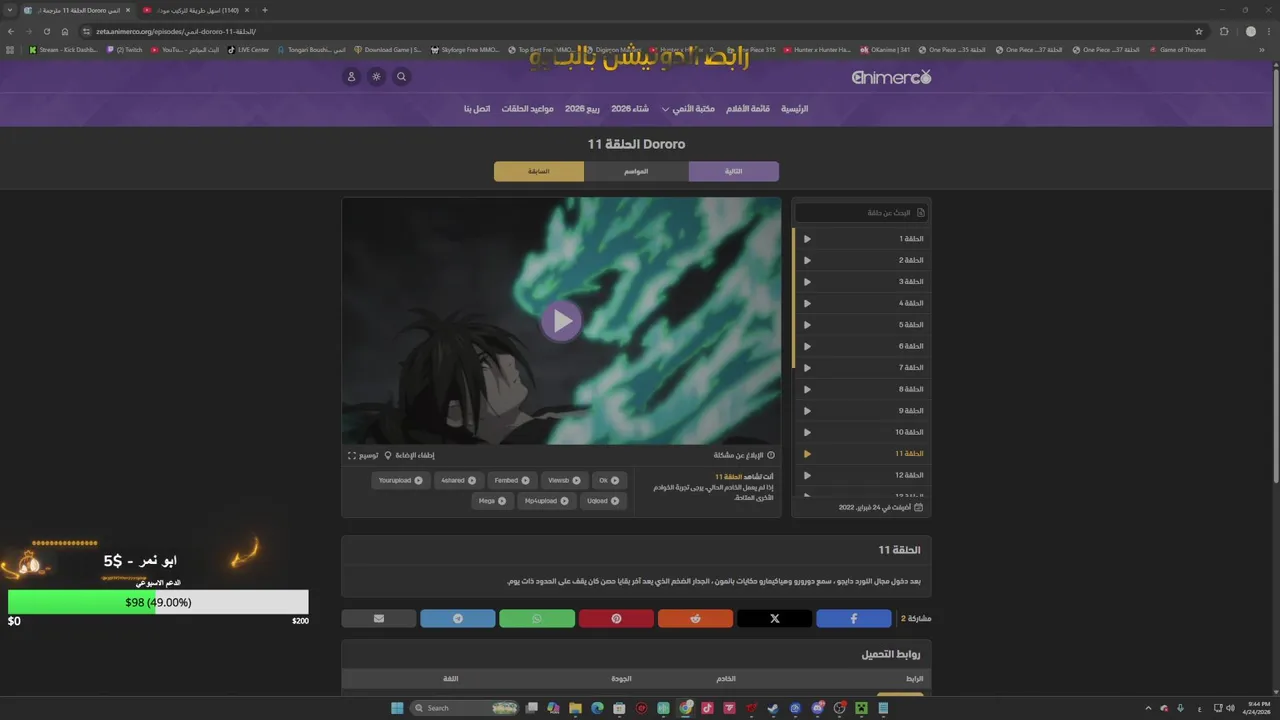
Task: Open new browser tab with plus
Action: pos(264,10)
